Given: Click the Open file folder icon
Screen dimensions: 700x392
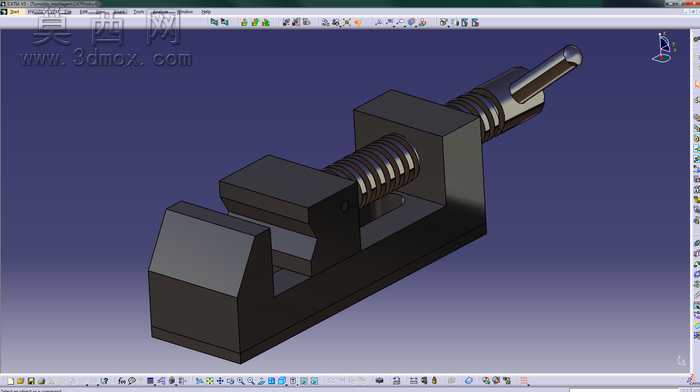Looking at the screenshot, I should [x=20, y=381].
